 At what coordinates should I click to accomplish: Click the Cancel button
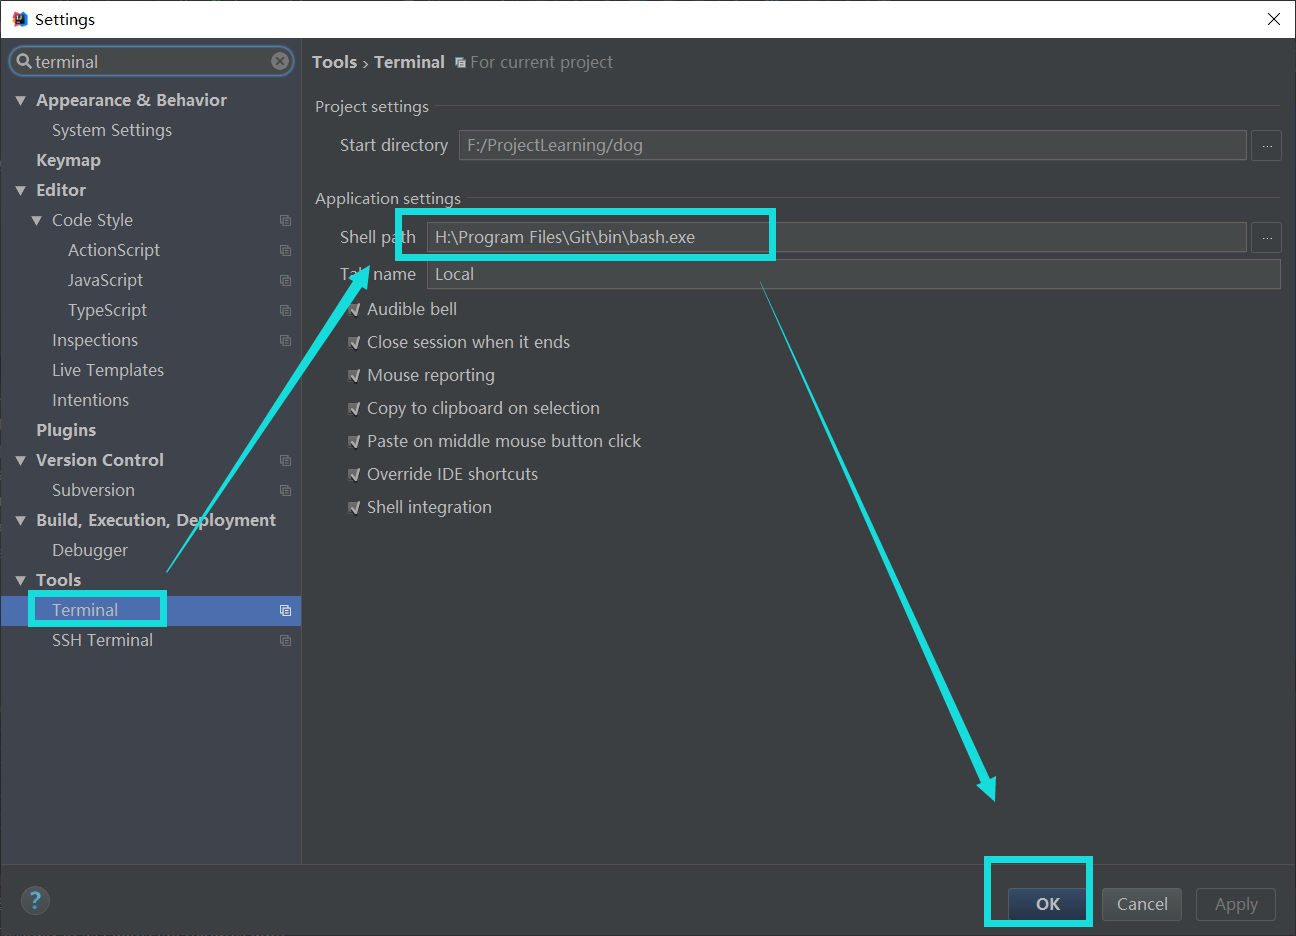pyautogui.click(x=1142, y=904)
